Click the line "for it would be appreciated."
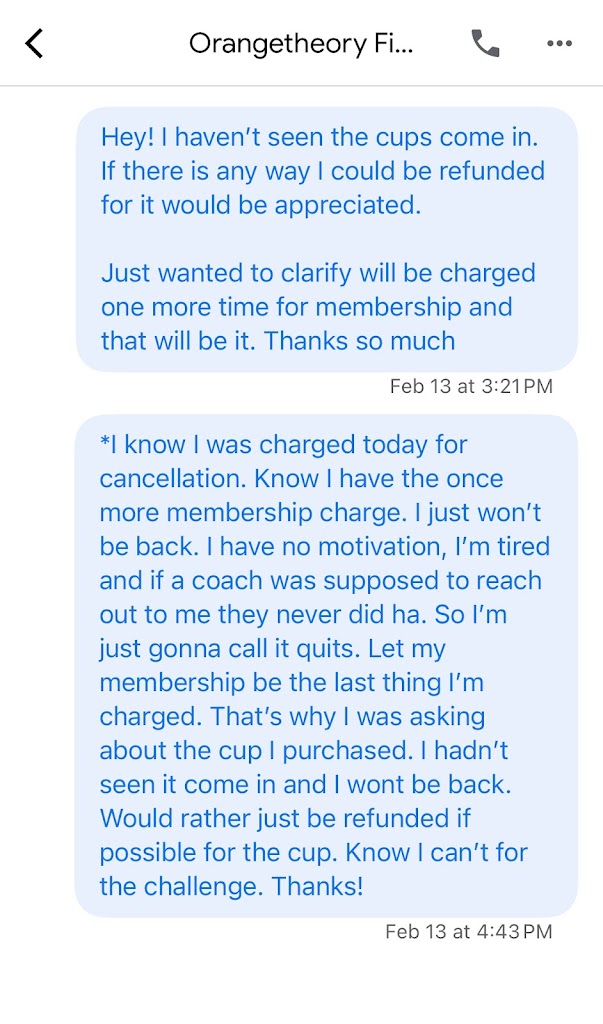The width and height of the screenshot is (603, 1024). (259, 204)
